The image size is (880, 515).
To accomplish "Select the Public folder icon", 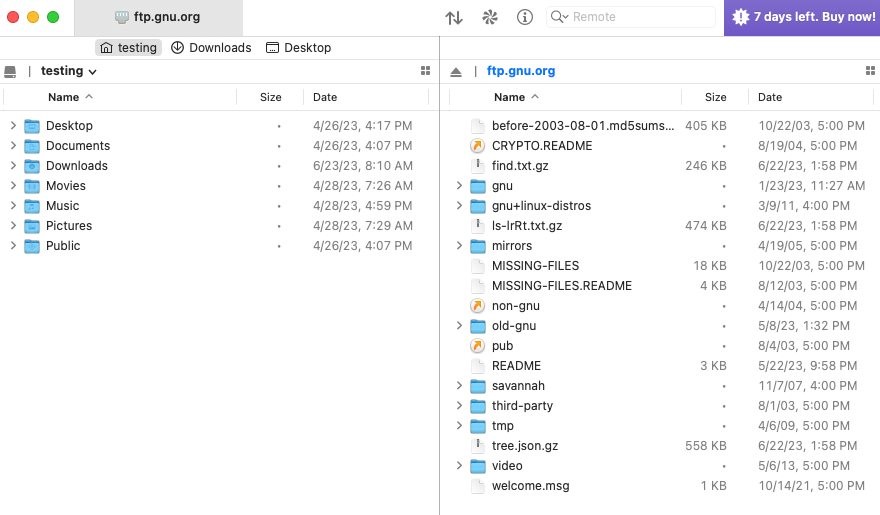I will coord(32,246).
